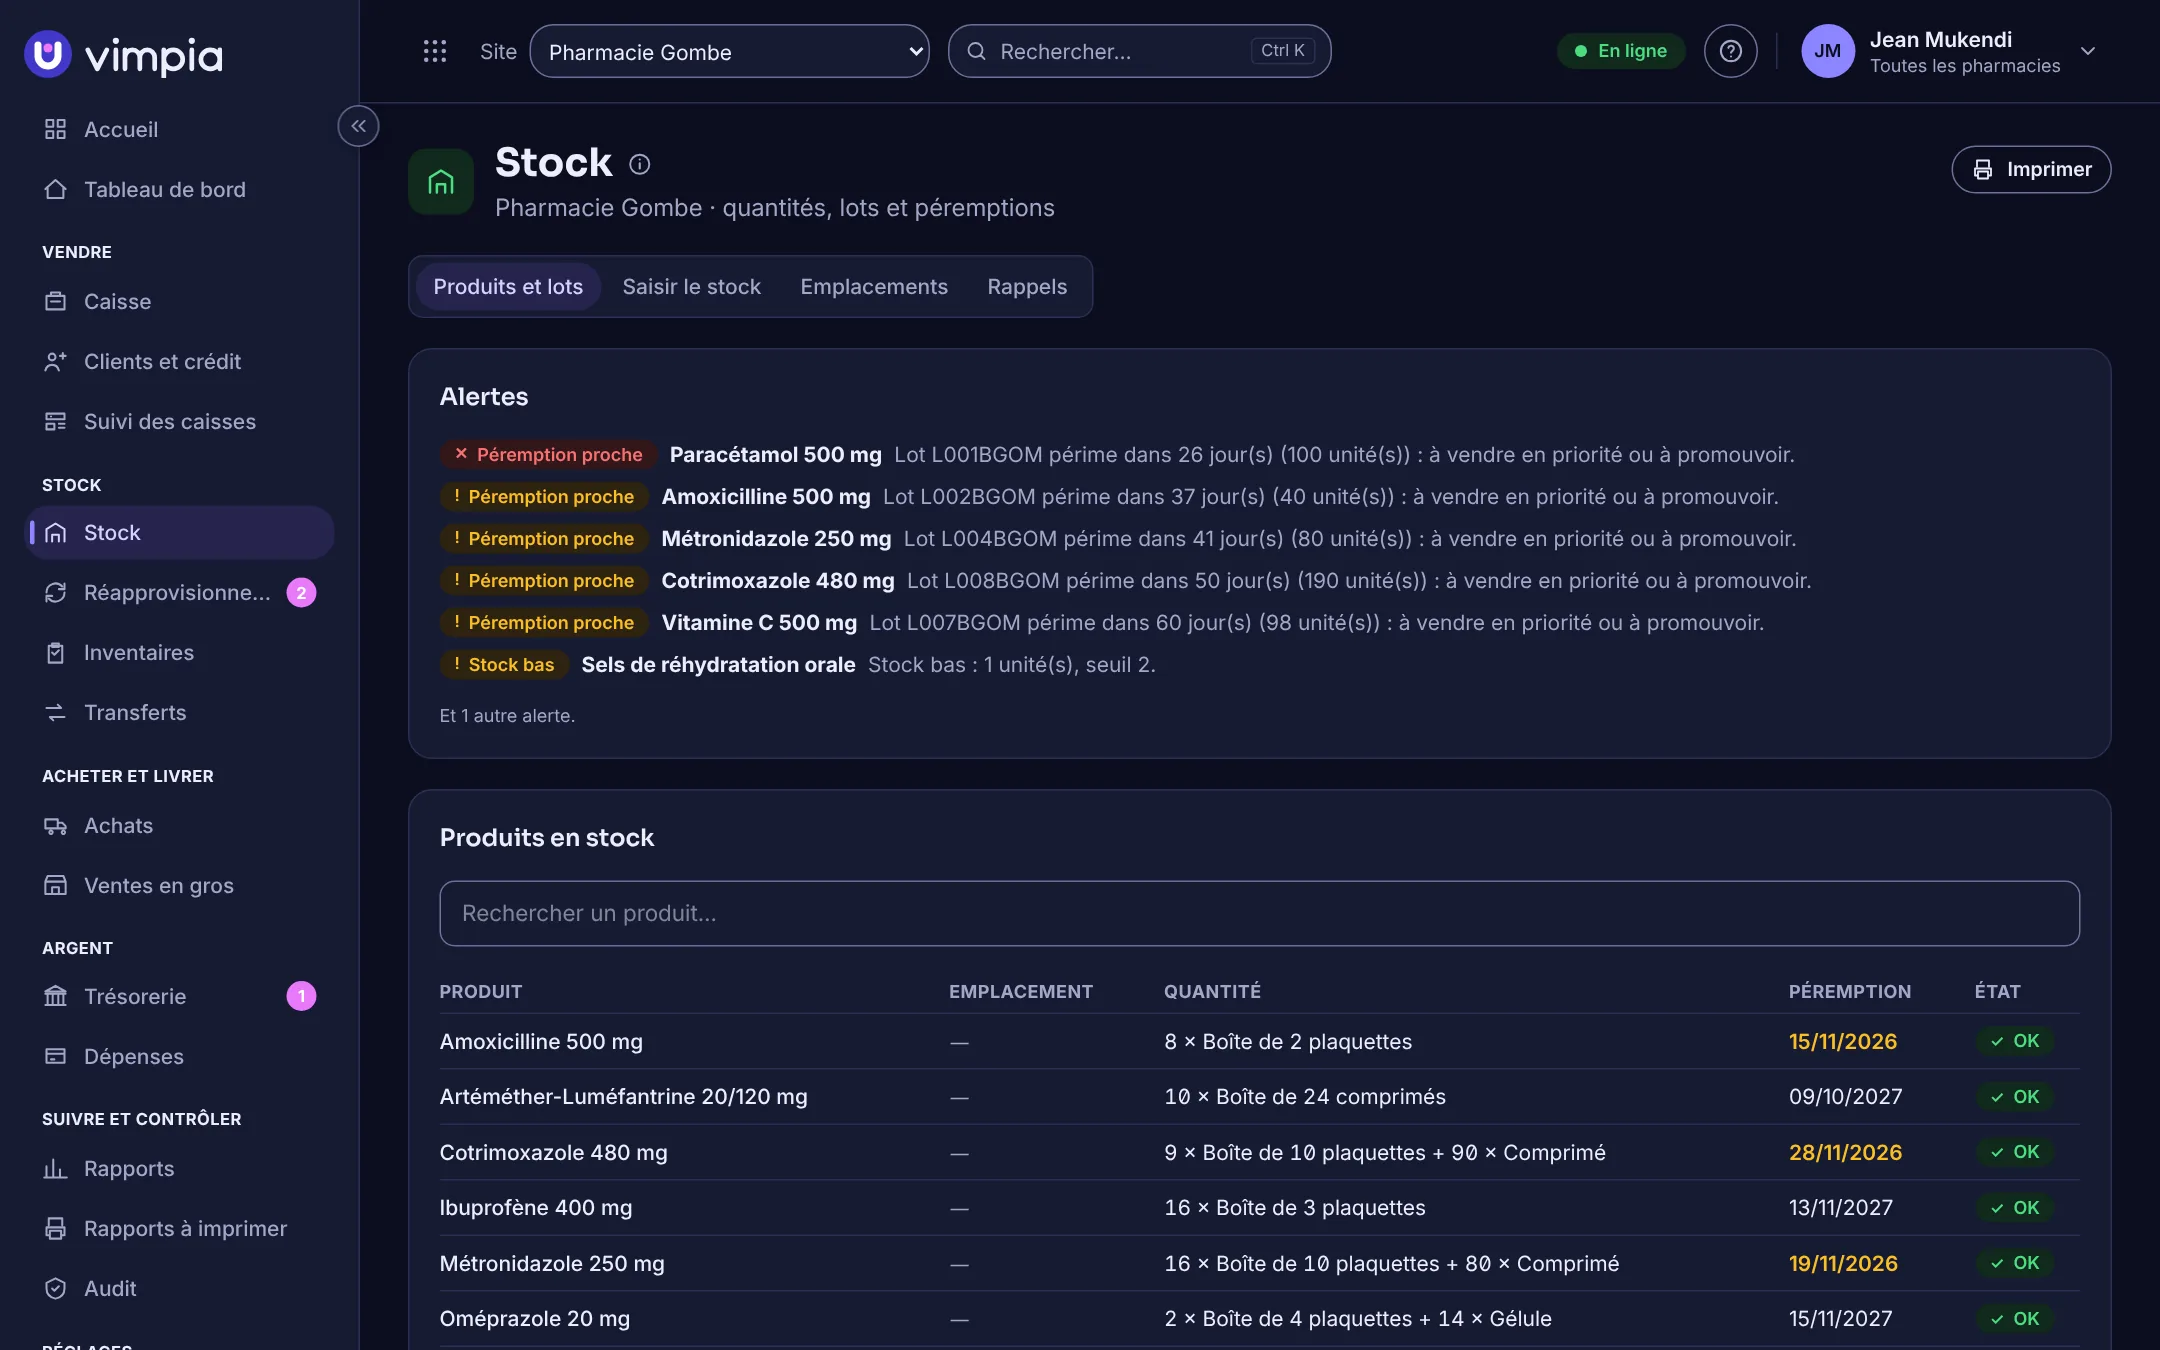Click the PÉREMPTION column header
The width and height of the screenshot is (2160, 1350).
coord(1849,991)
